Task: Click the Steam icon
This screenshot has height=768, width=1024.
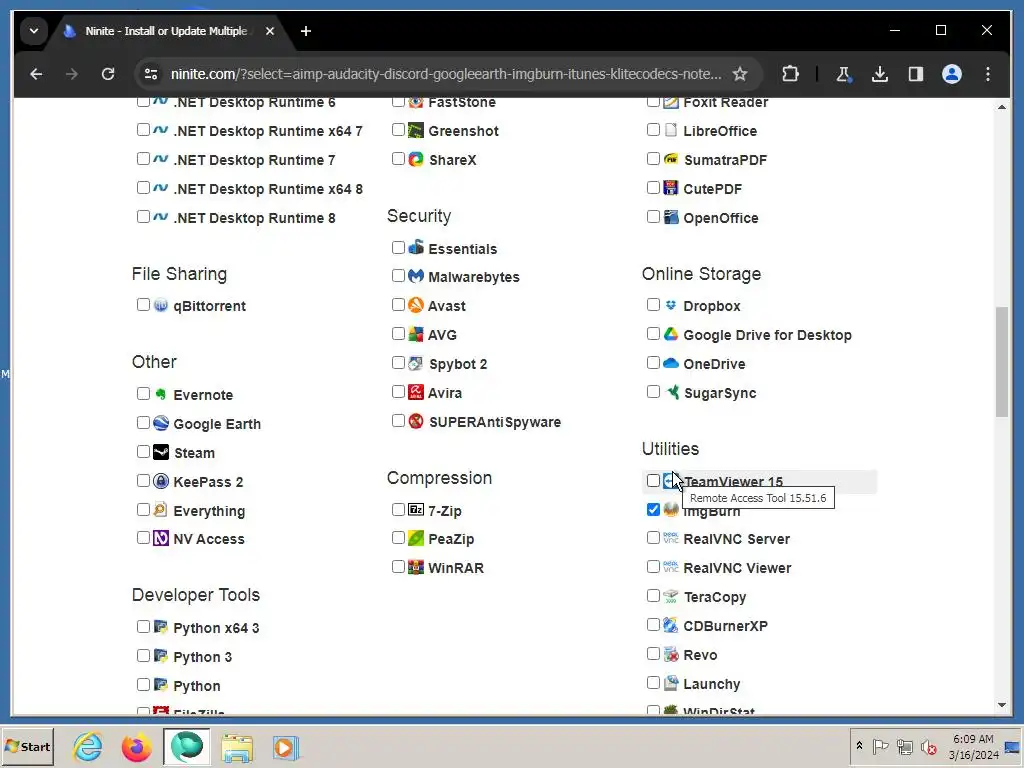Action: point(161,452)
